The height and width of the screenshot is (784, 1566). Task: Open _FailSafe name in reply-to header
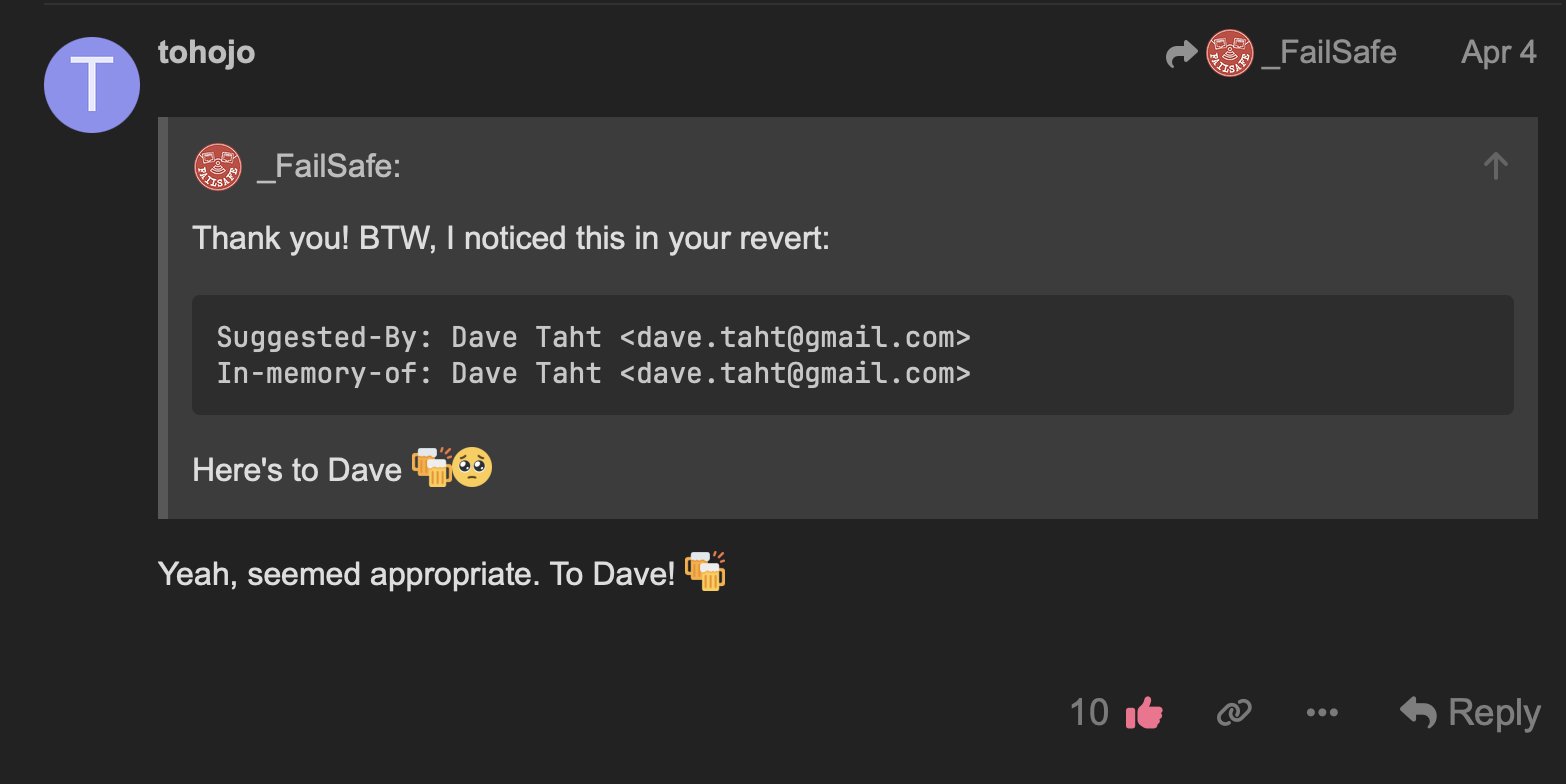(x=1329, y=53)
